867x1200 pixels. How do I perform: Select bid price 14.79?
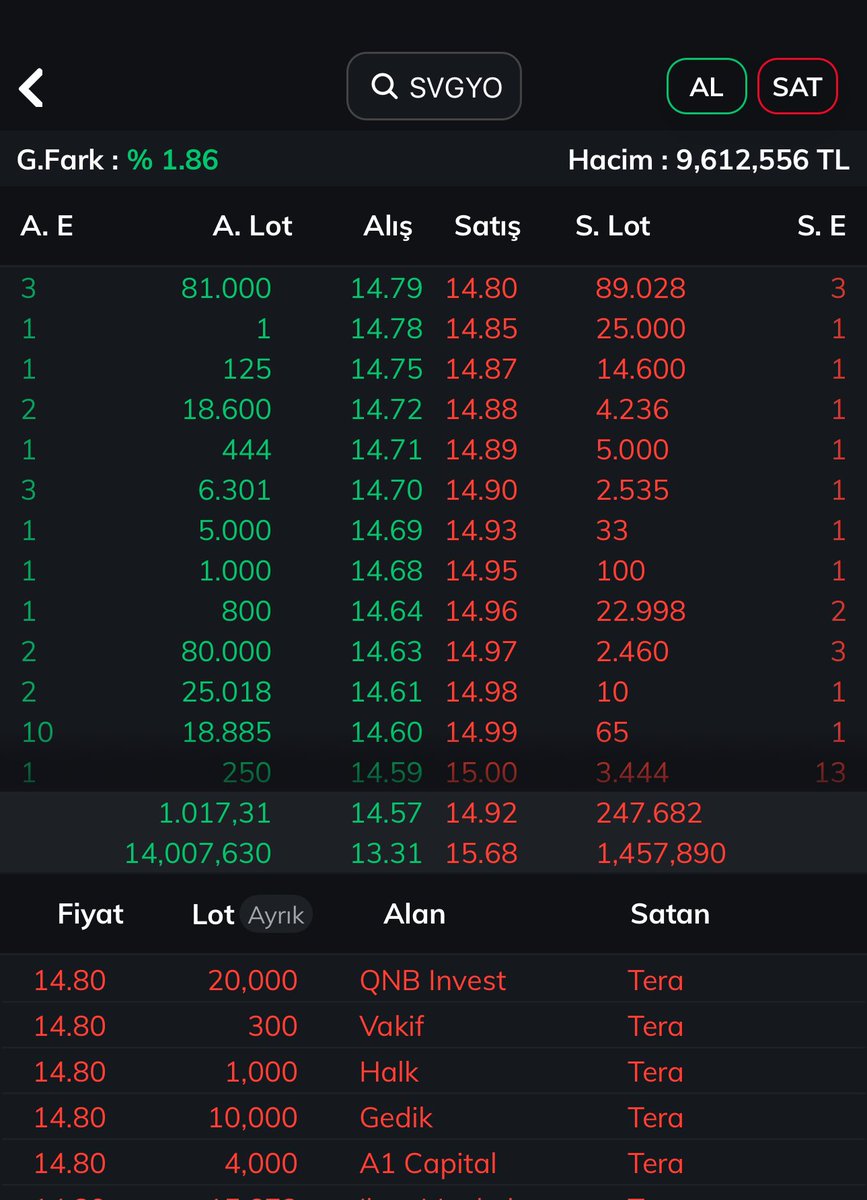coord(386,289)
